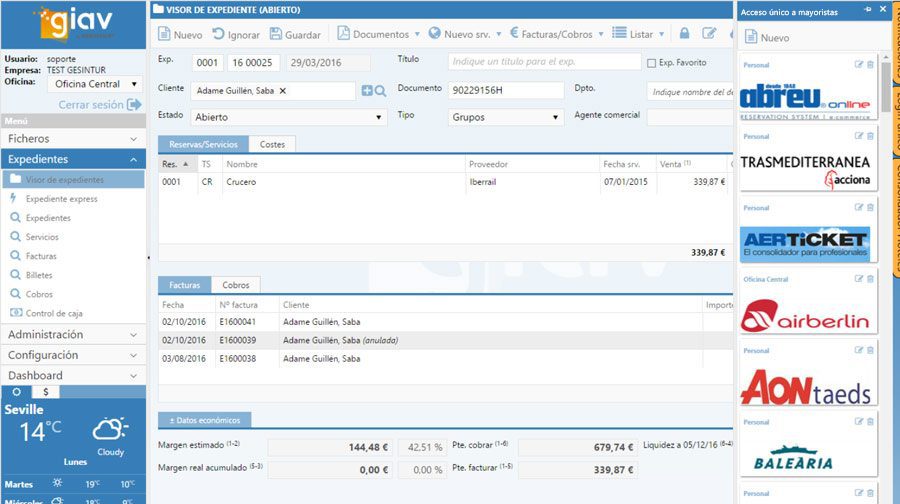Viewport: 900px width, 504px height.
Task: Open the Expedientes search menu item
Action: tap(48, 218)
